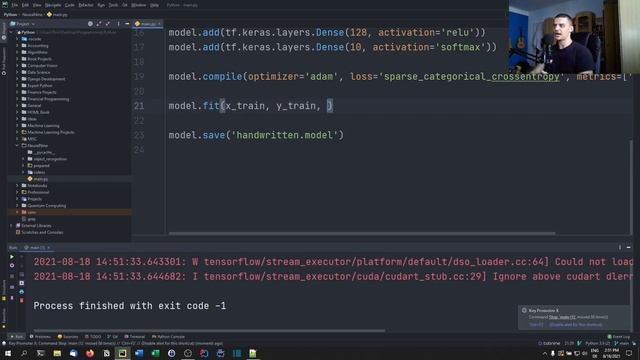Open the Edit menu

tap(25, 5)
